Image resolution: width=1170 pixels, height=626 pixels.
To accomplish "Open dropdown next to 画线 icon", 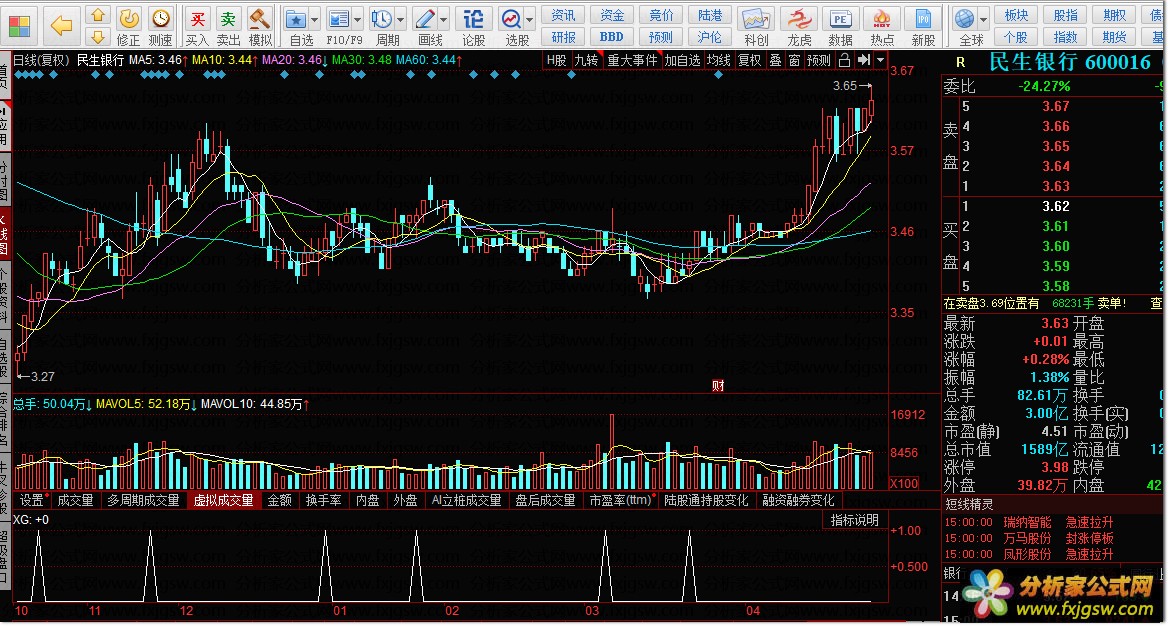I will coord(445,19).
